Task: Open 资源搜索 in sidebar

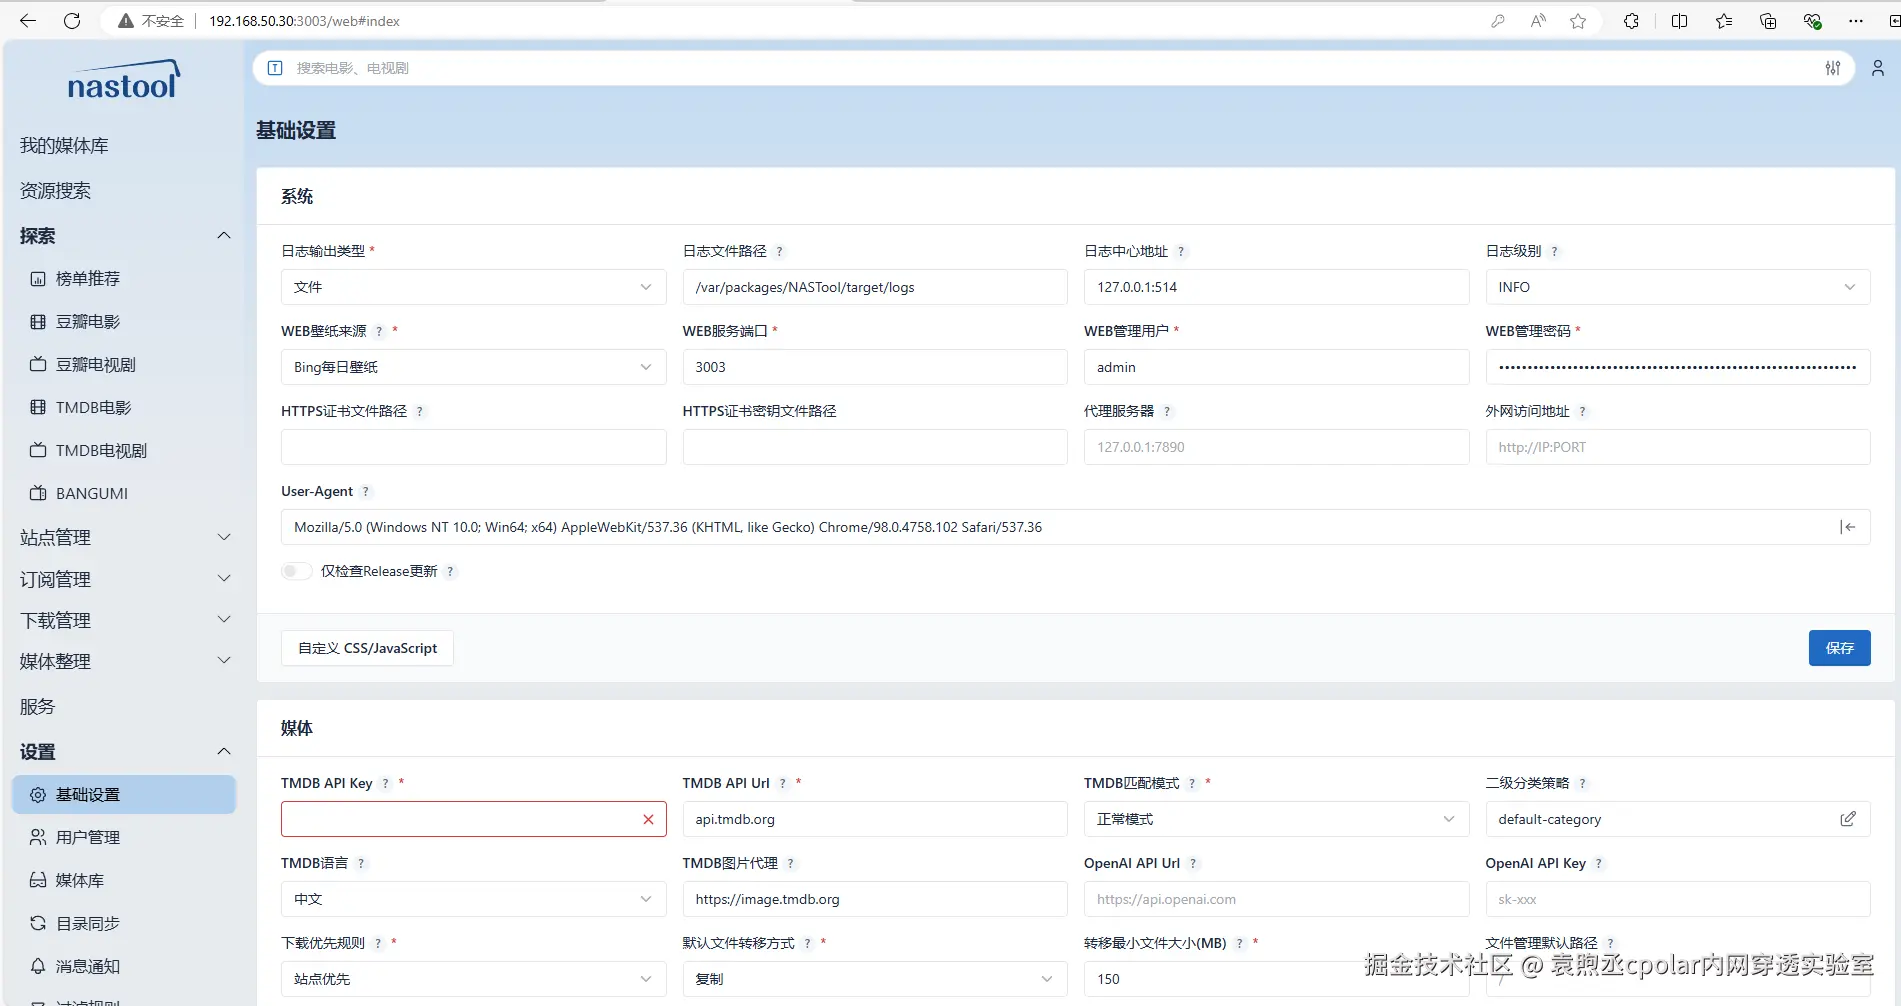Action: click(x=55, y=191)
